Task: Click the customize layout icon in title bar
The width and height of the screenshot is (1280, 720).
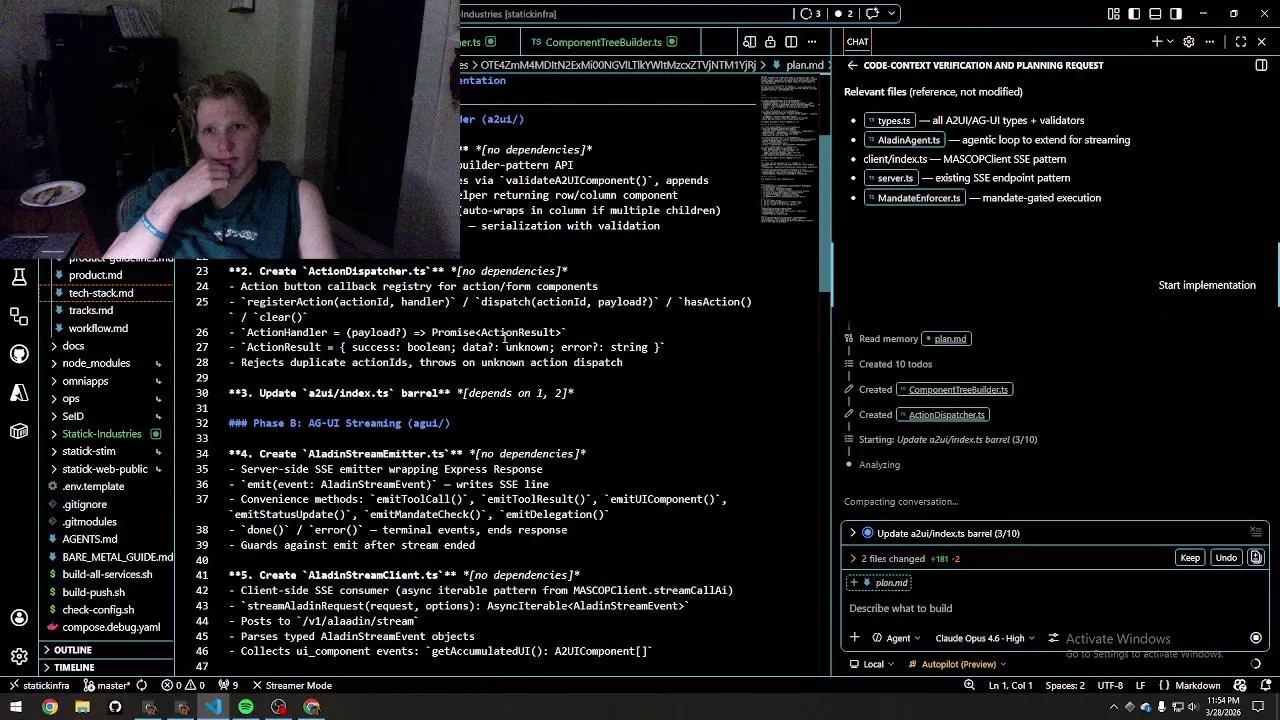Action: (1114, 14)
